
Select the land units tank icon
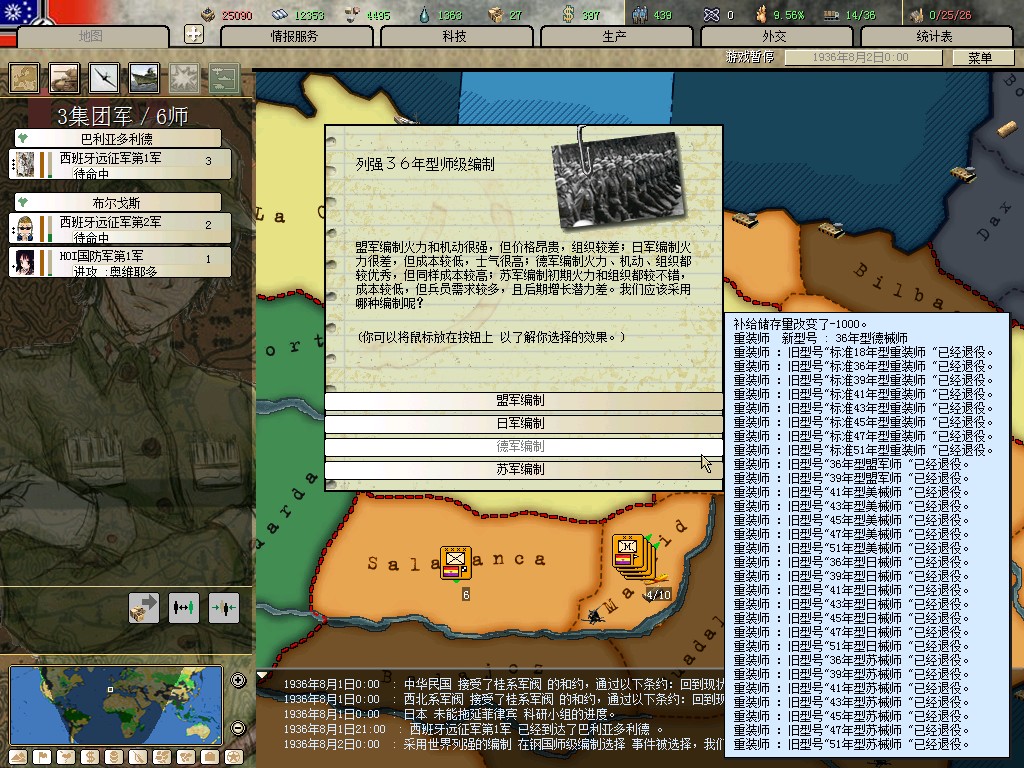pos(65,78)
